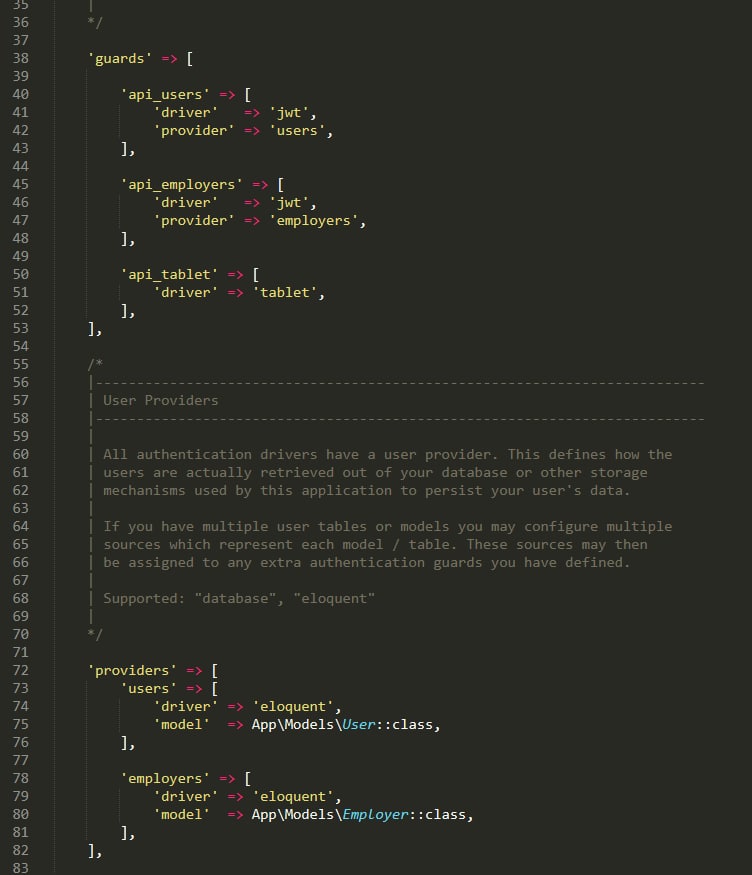The width and height of the screenshot is (752, 875).
Task: Click the 'tablet' driver value
Action: pos(285,292)
